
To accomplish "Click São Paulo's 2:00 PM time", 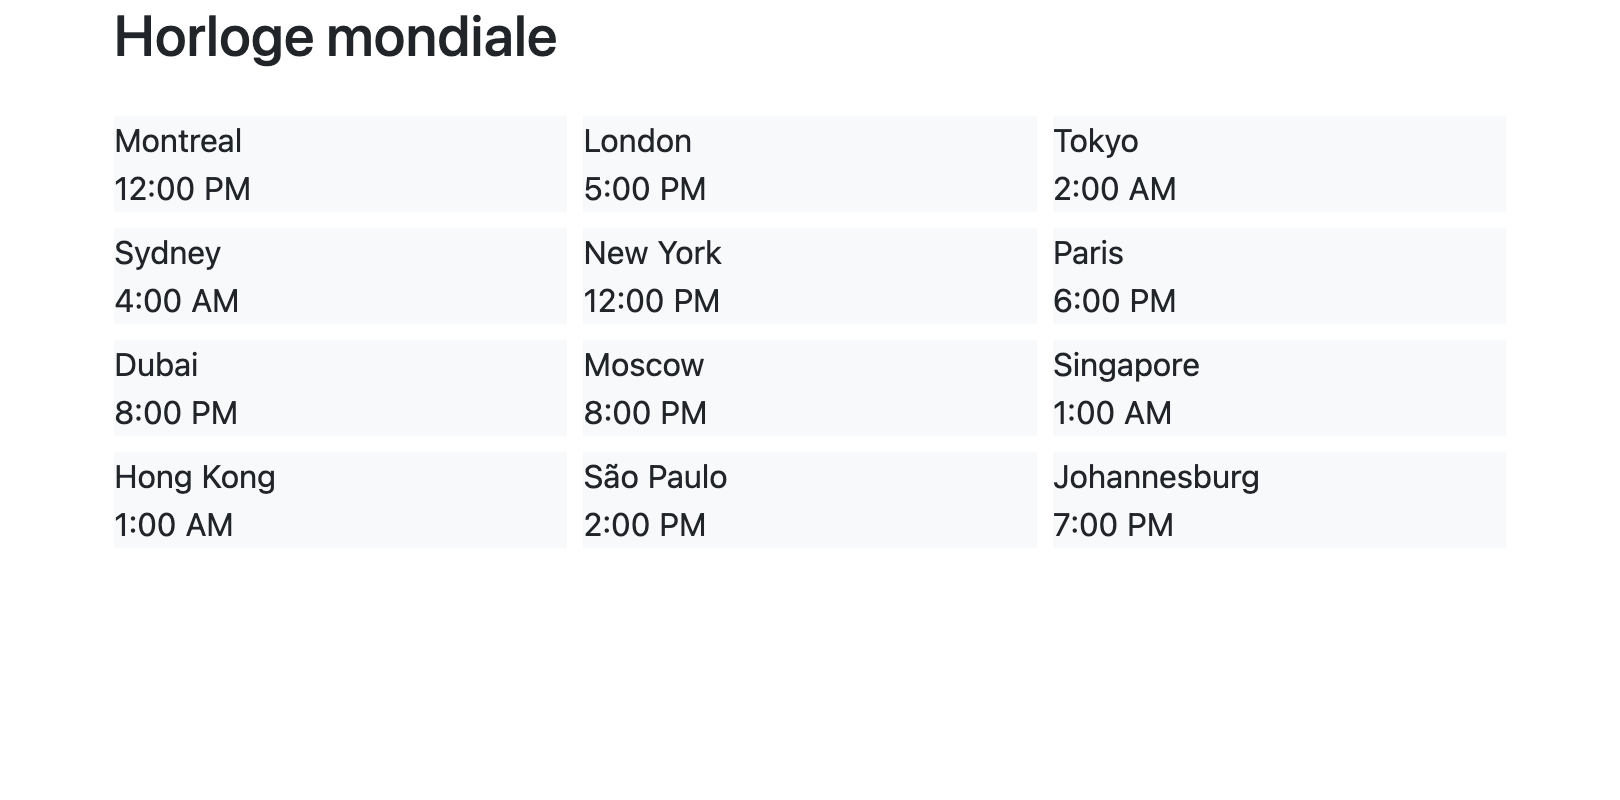I will (x=644, y=525).
